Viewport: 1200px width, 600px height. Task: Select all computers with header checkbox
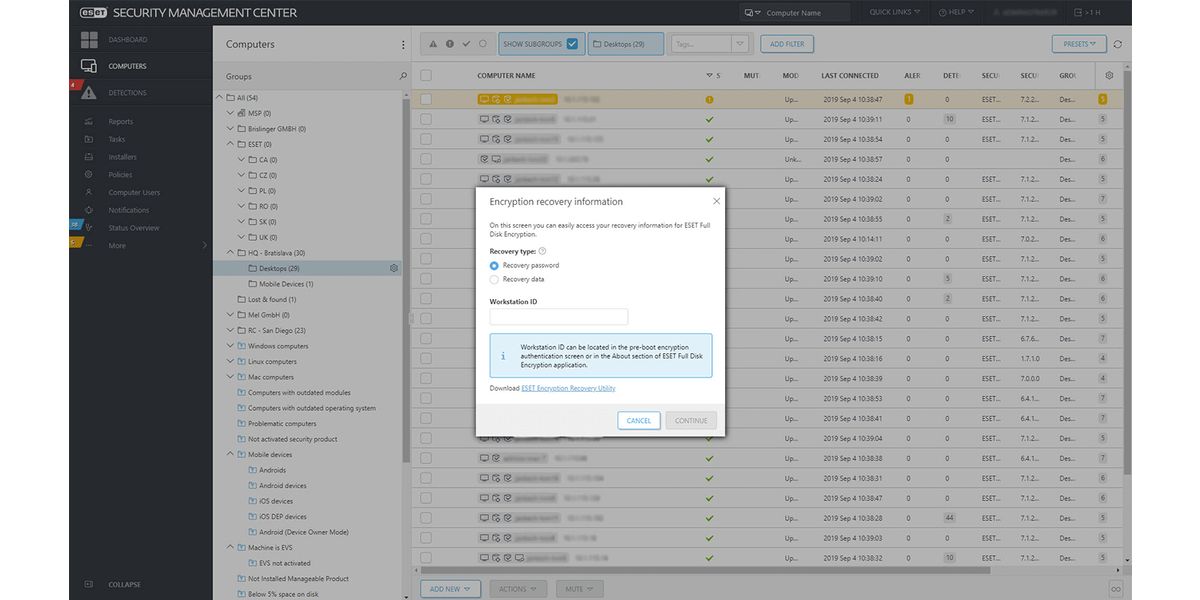(426, 75)
